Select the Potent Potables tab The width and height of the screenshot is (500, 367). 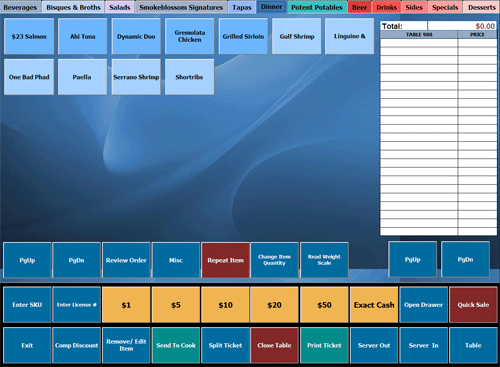tap(317, 7)
